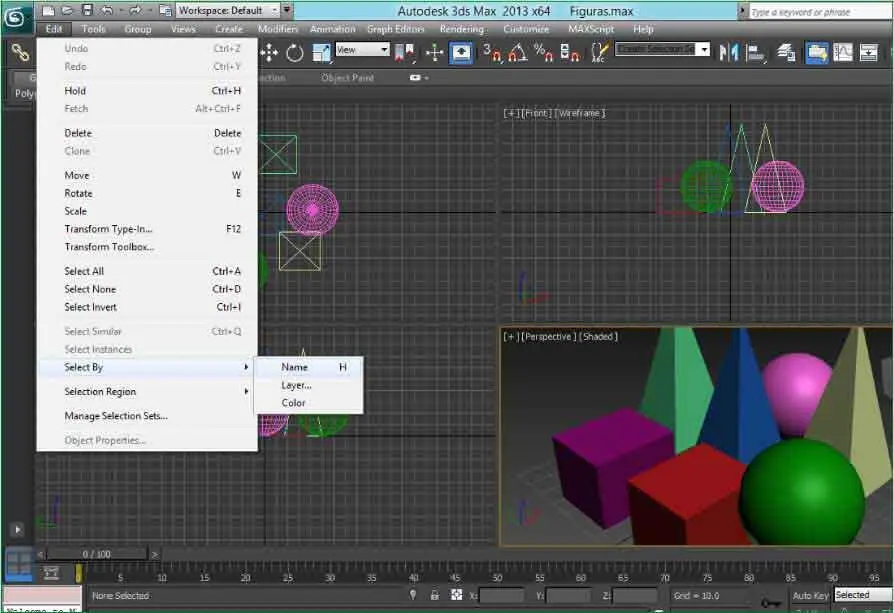894x613 pixels.
Task: Click the Undo arrow in quick access toolbar
Action: click(x=107, y=10)
